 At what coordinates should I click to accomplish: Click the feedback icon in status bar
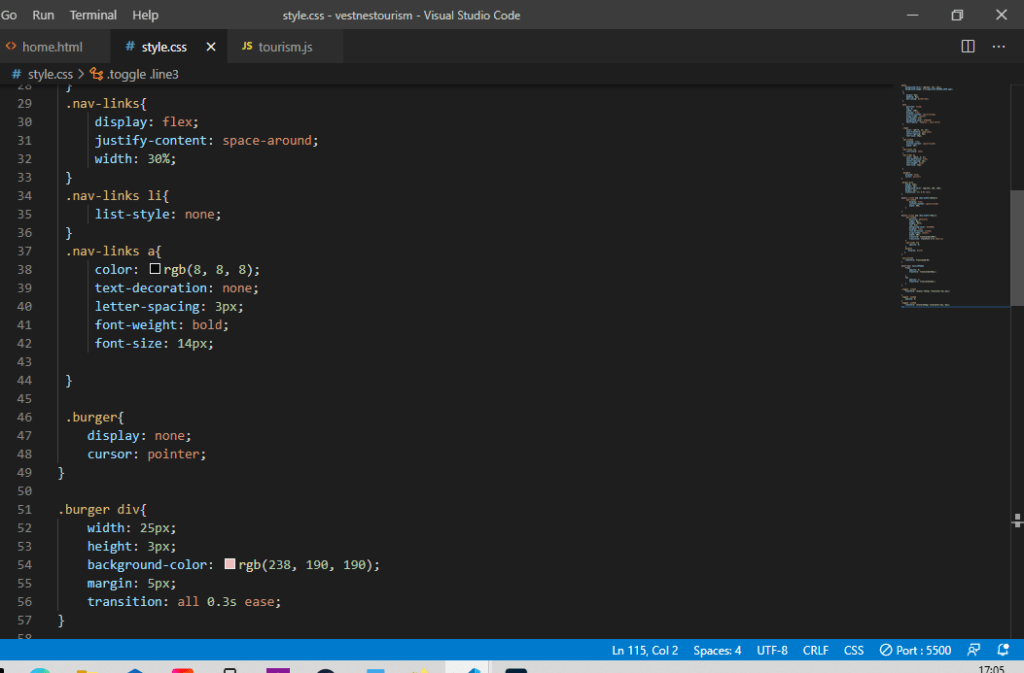point(973,650)
